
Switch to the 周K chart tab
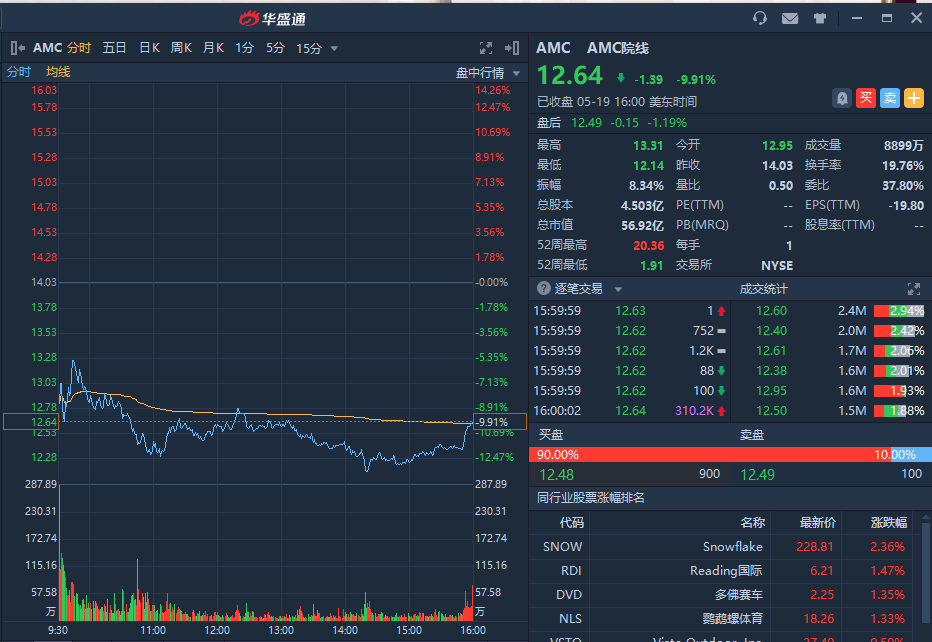pos(181,48)
